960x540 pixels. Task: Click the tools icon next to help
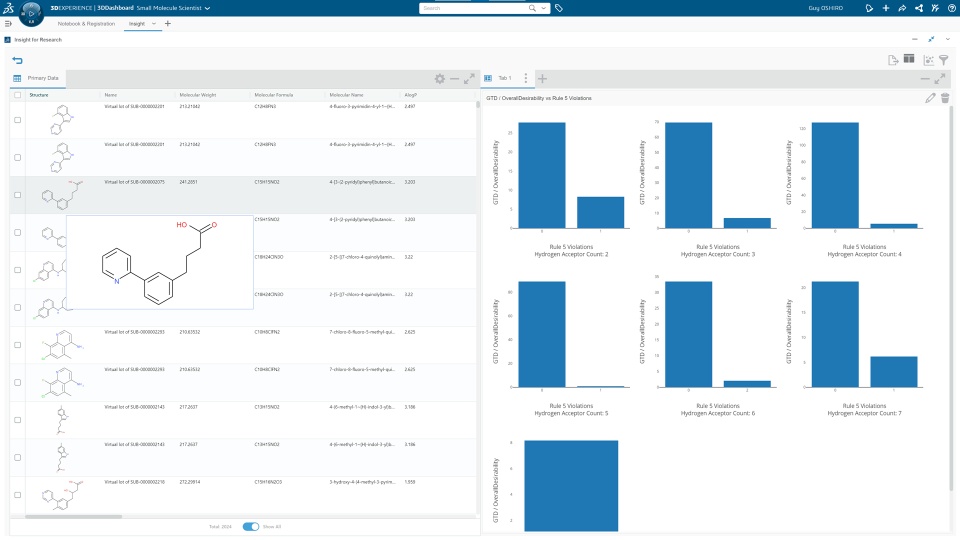click(935, 8)
